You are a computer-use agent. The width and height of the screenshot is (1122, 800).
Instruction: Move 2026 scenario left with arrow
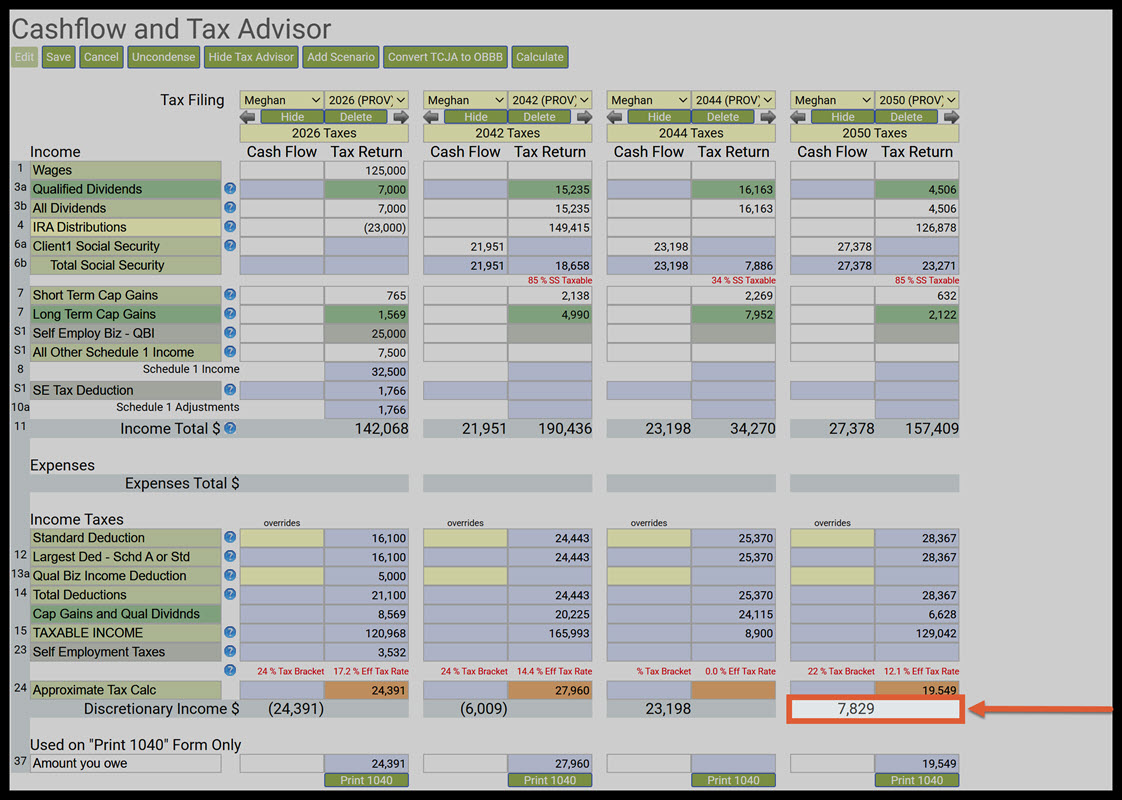(x=248, y=117)
